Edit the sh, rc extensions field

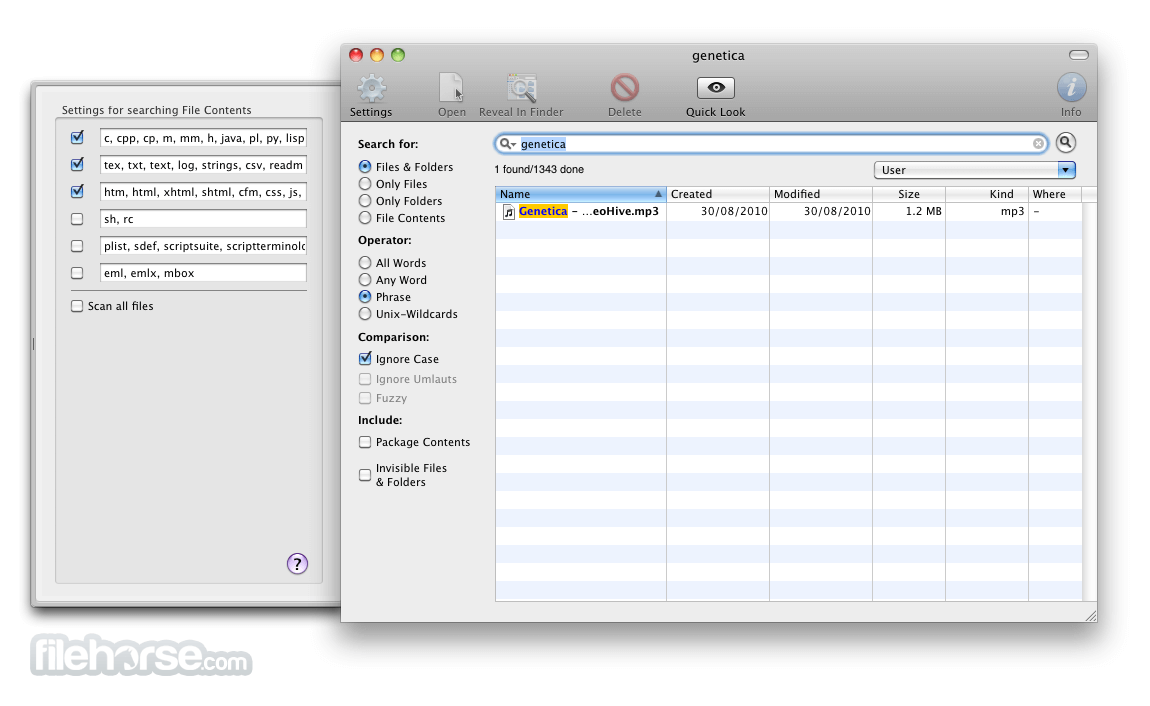click(x=203, y=218)
